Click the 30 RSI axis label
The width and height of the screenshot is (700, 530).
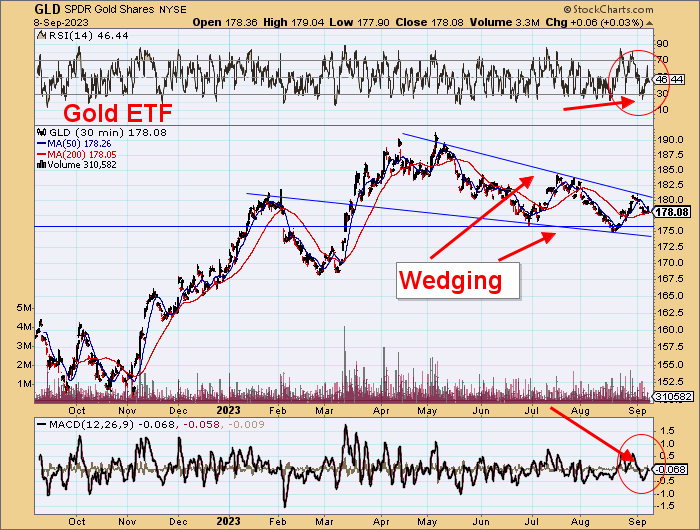tap(662, 93)
